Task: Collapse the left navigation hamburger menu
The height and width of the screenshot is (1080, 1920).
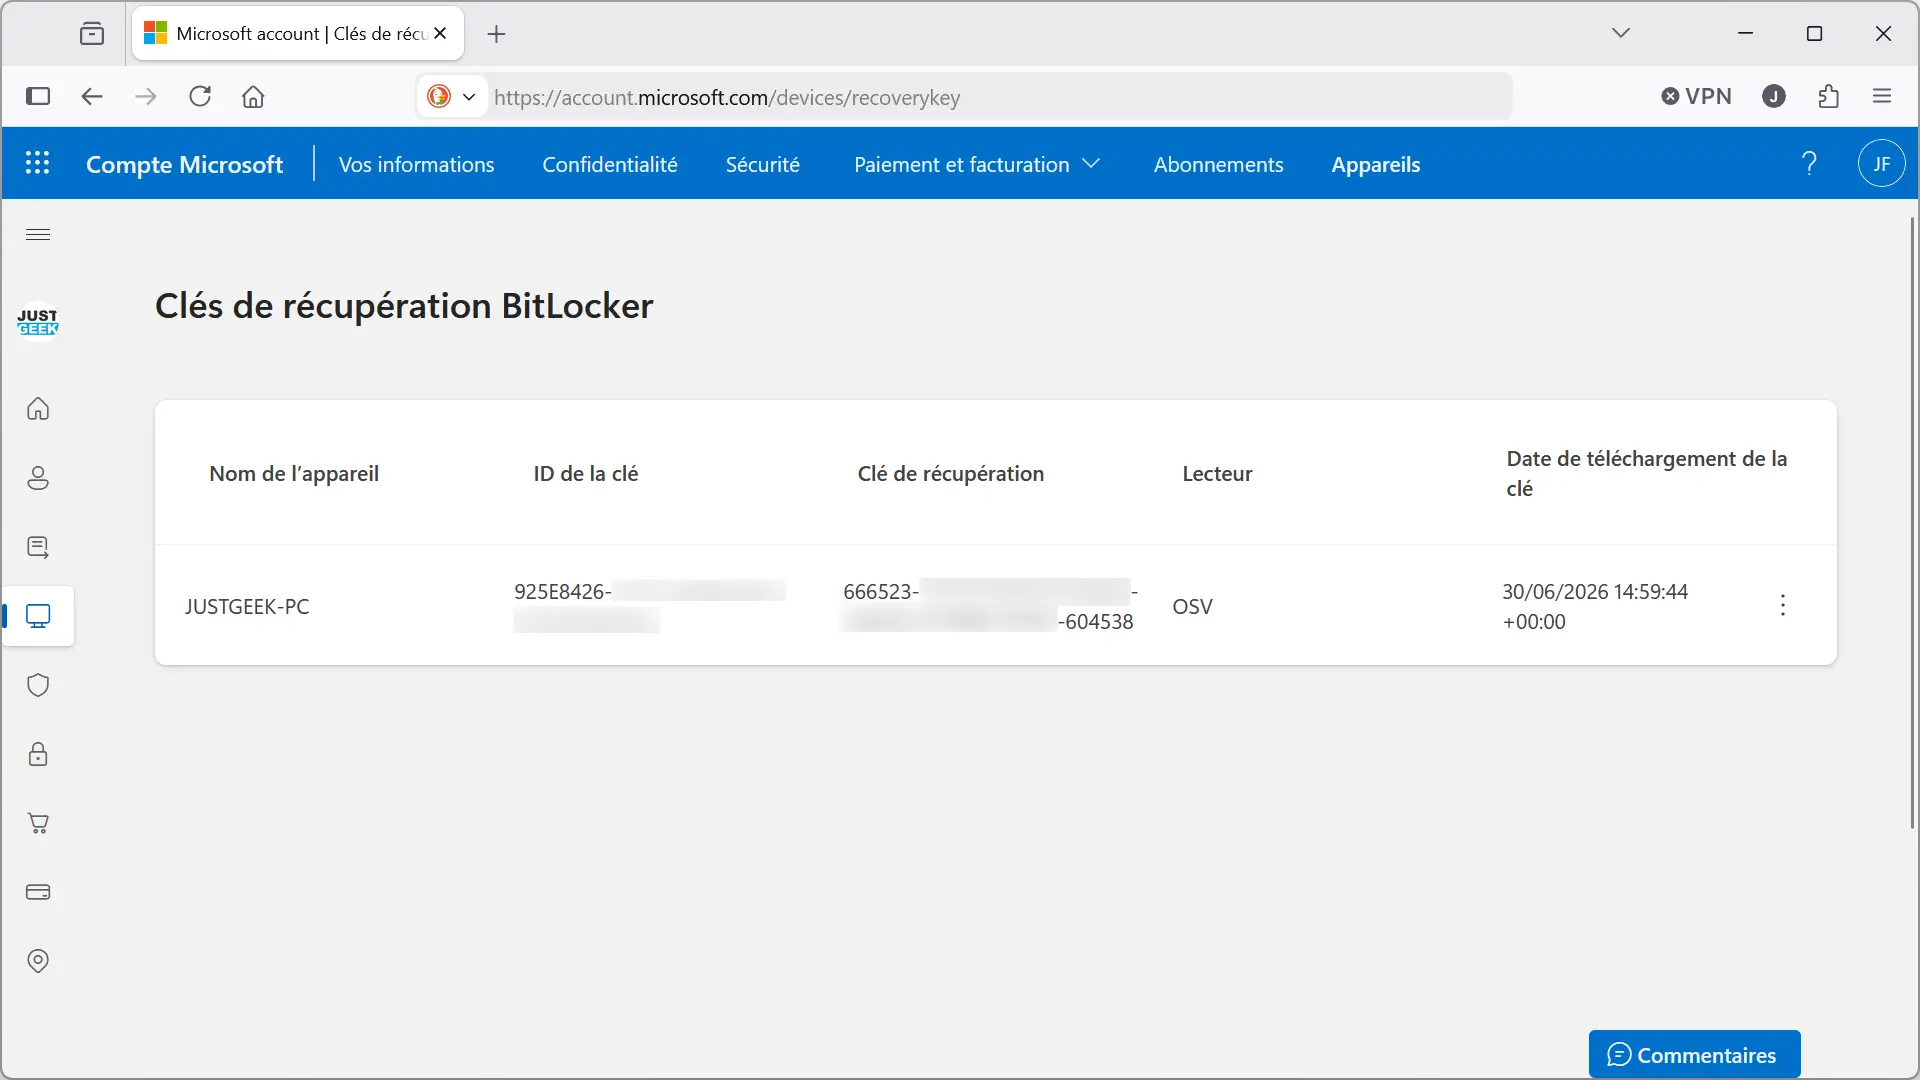Action: coord(38,234)
